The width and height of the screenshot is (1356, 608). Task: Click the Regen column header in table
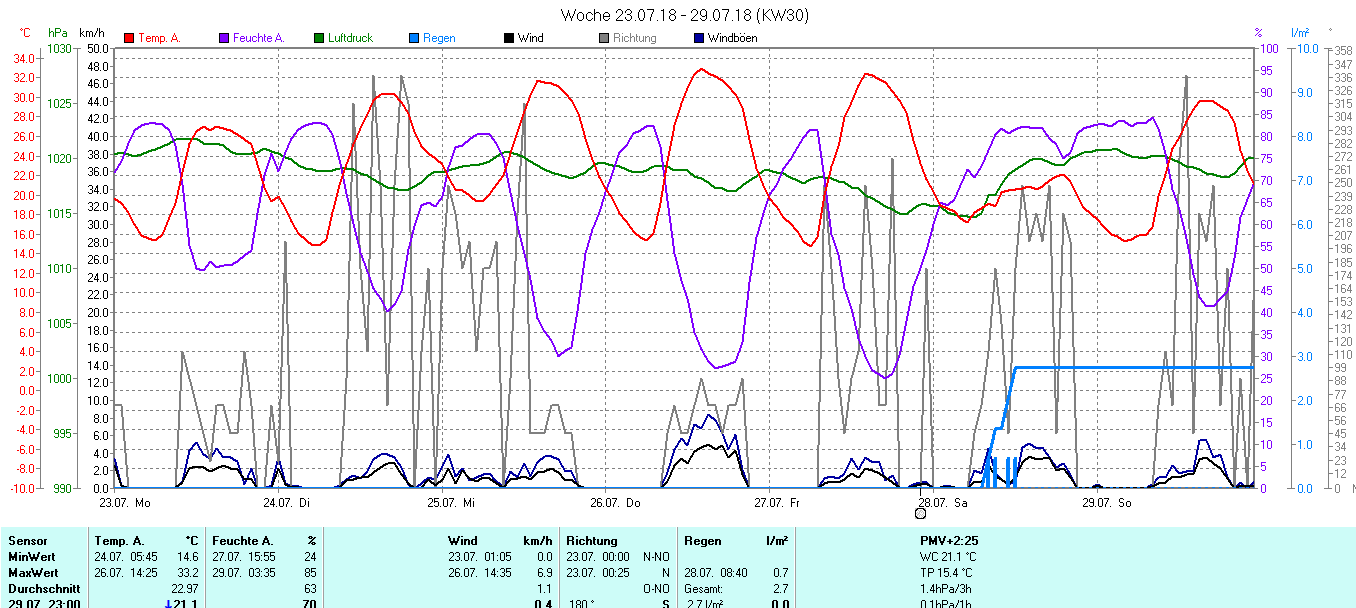tap(702, 541)
